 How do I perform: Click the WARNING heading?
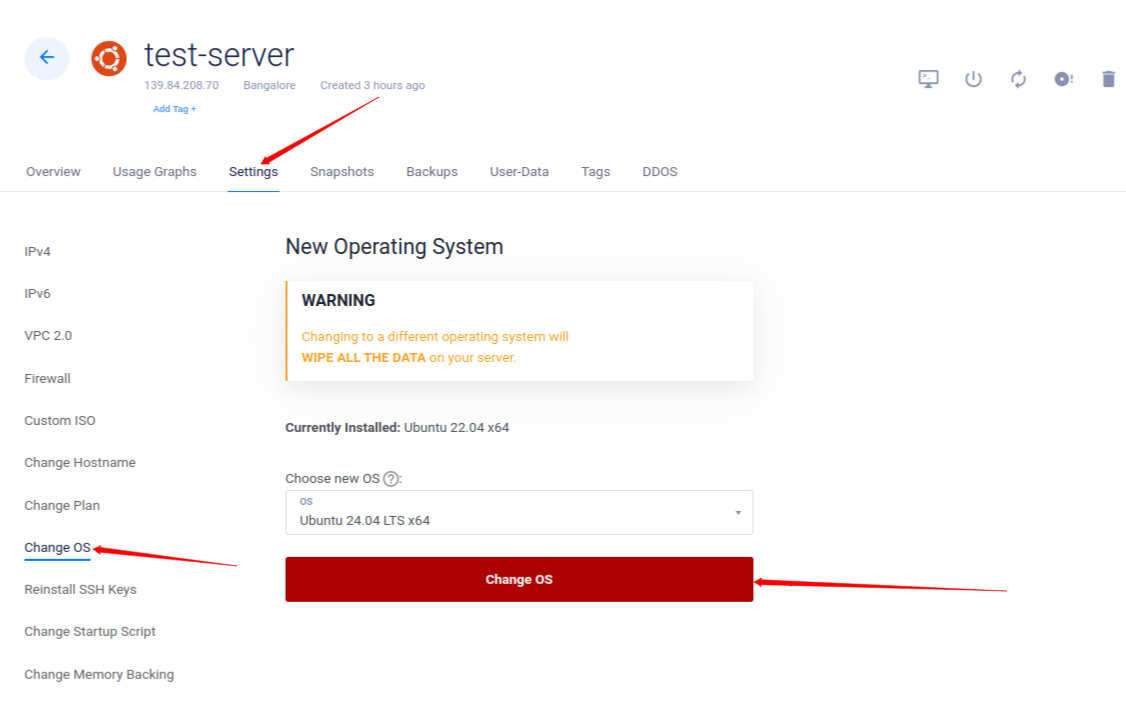pos(338,301)
